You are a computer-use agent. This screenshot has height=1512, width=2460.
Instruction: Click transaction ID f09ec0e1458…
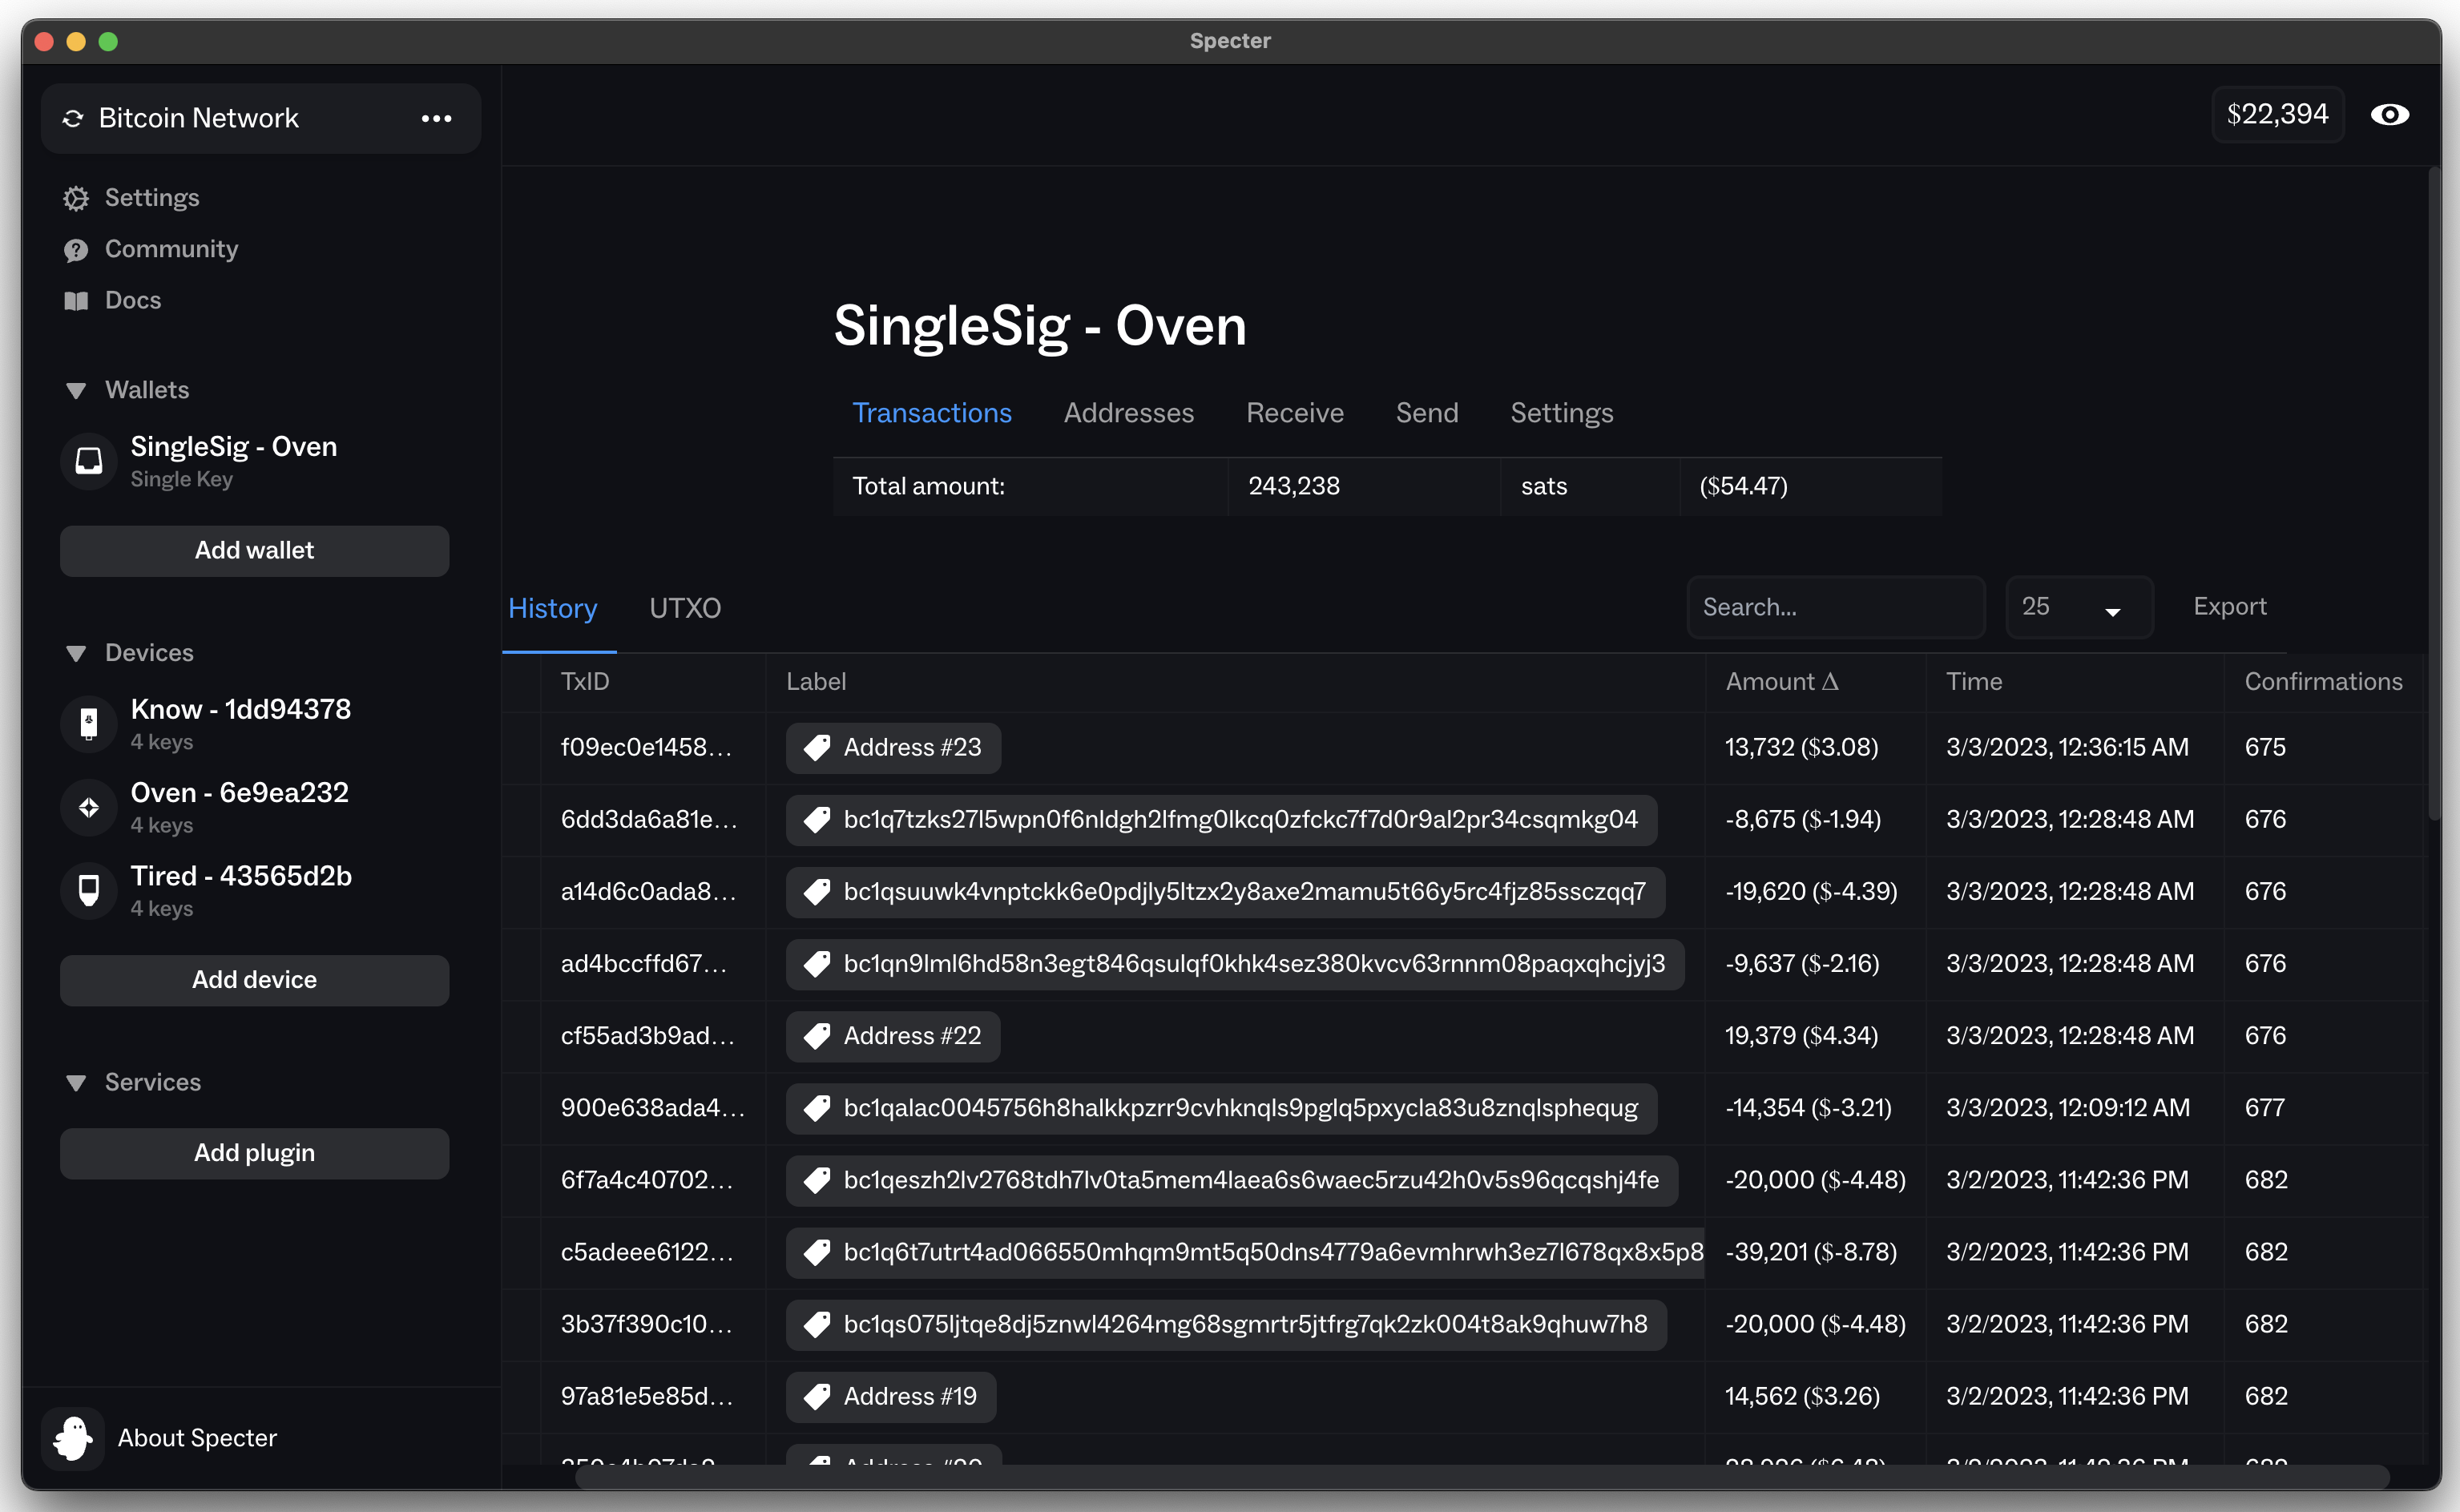tap(646, 747)
